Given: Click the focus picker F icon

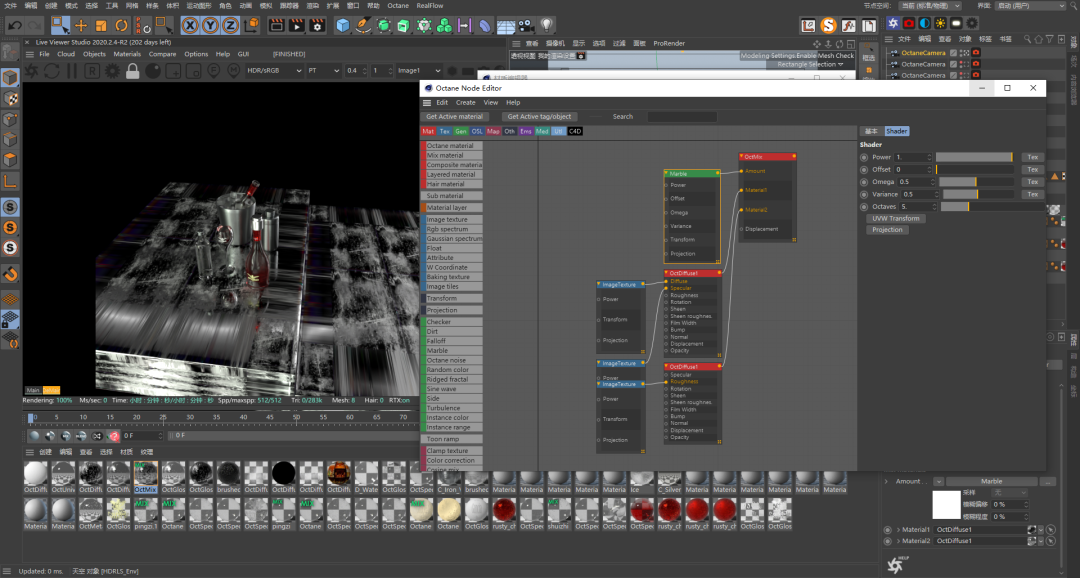Looking at the screenshot, I should 214,70.
